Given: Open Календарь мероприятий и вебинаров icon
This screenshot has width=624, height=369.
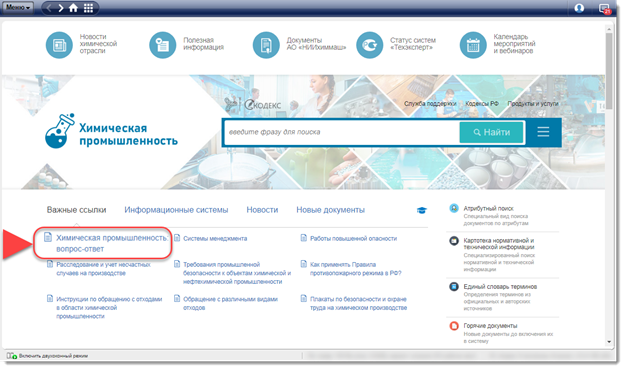Looking at the screenshot, I should point(473,45).
